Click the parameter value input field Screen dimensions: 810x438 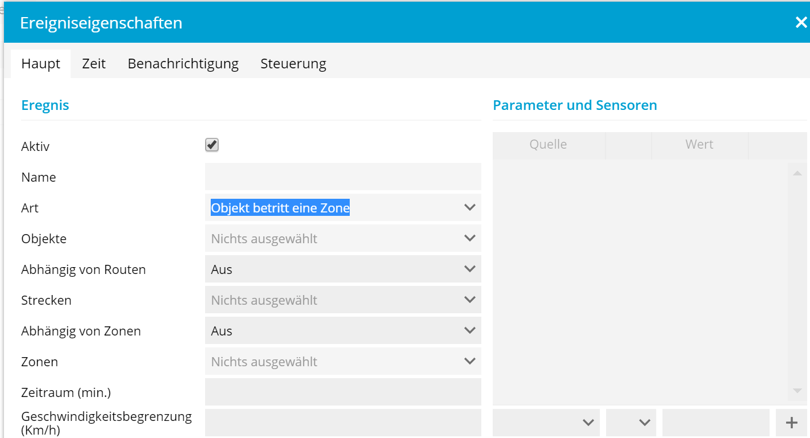(715, 423)
